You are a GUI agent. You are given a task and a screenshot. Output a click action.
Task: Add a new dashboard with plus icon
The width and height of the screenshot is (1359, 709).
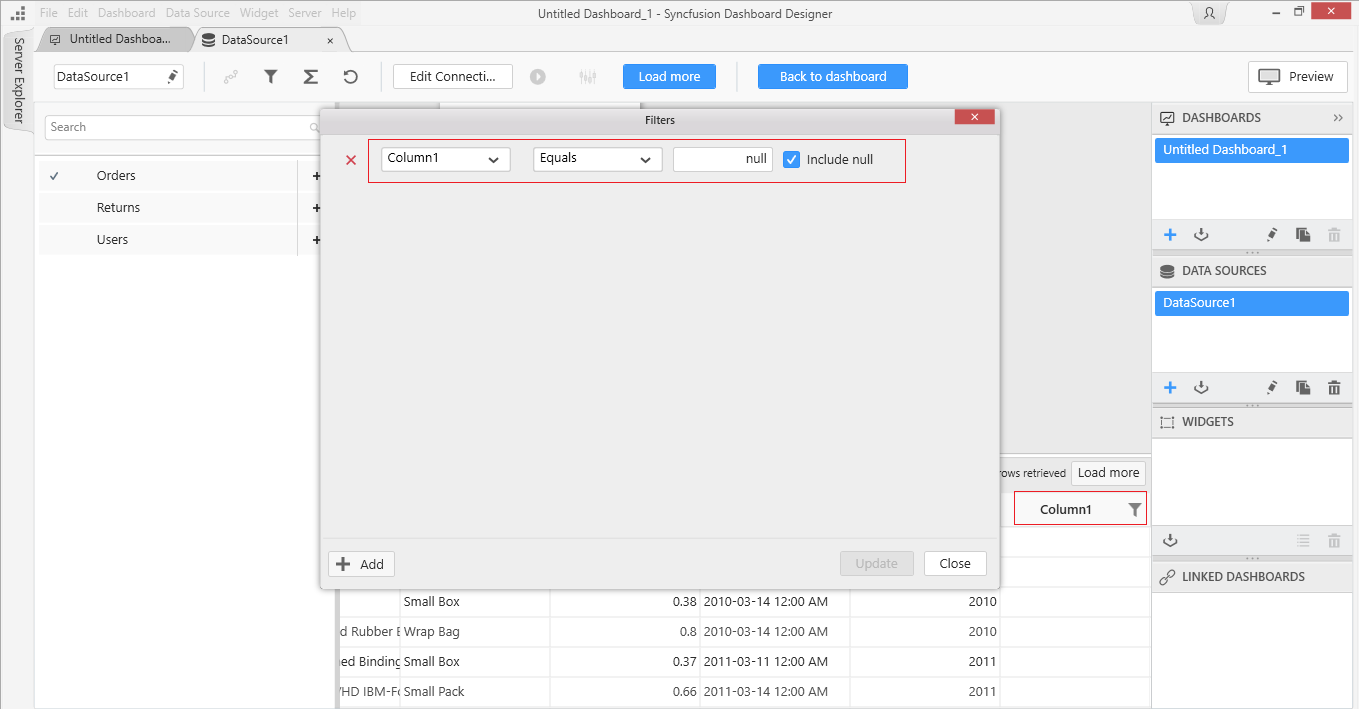[x=1170, y=235]
